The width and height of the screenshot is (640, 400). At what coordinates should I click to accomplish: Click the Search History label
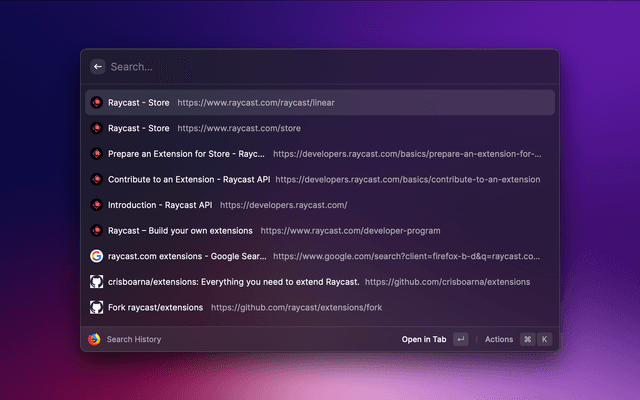tap(134, 339)
